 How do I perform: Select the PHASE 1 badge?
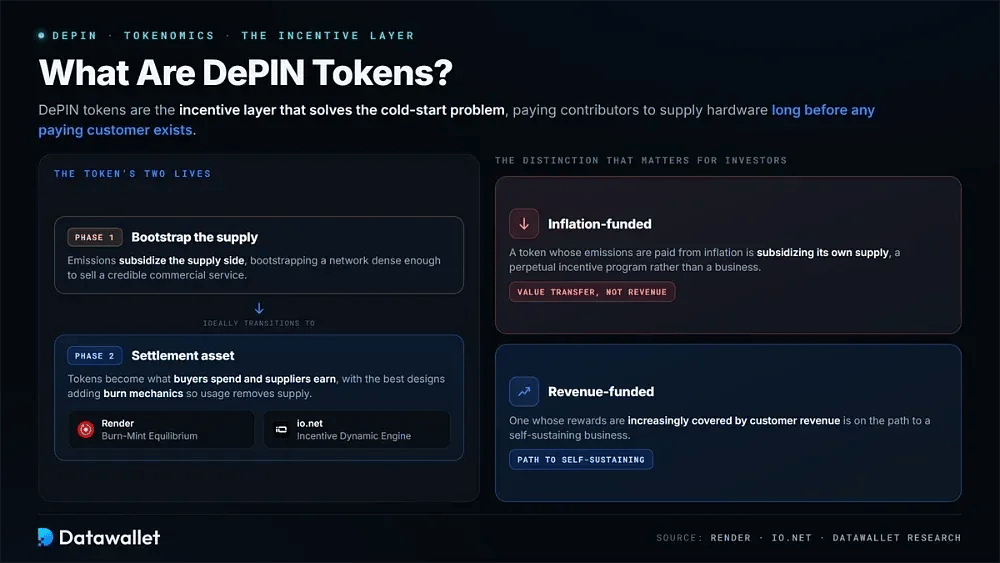tap(94, 237)
